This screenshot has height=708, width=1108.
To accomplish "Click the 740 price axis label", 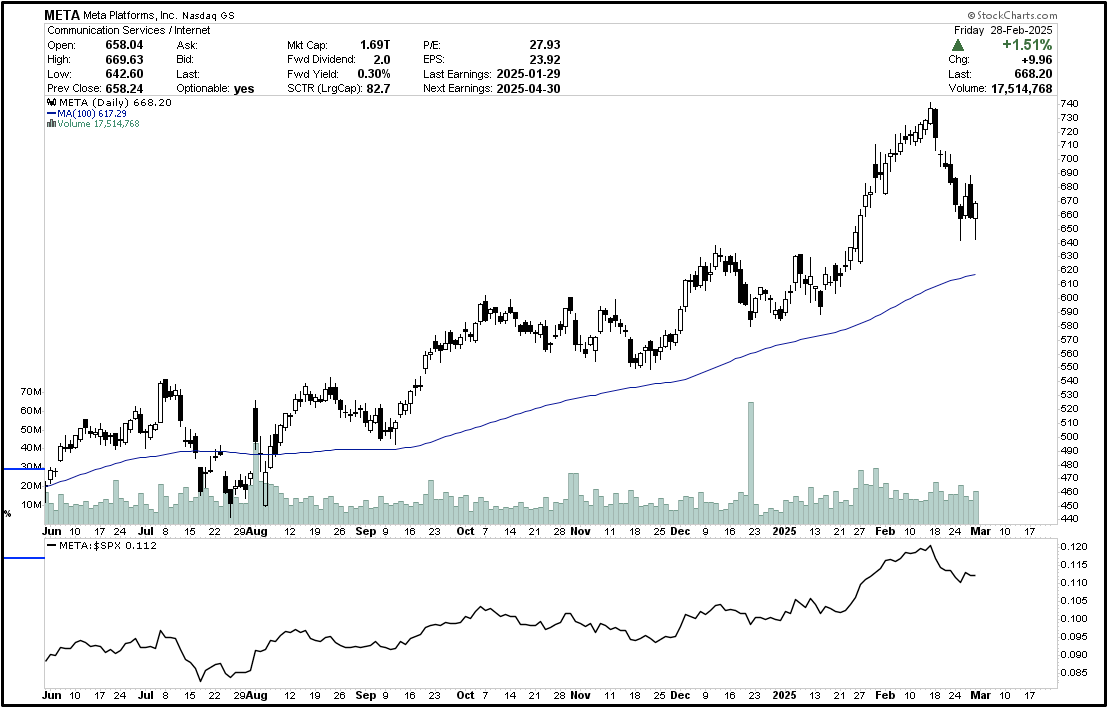I will (1069, 104).
